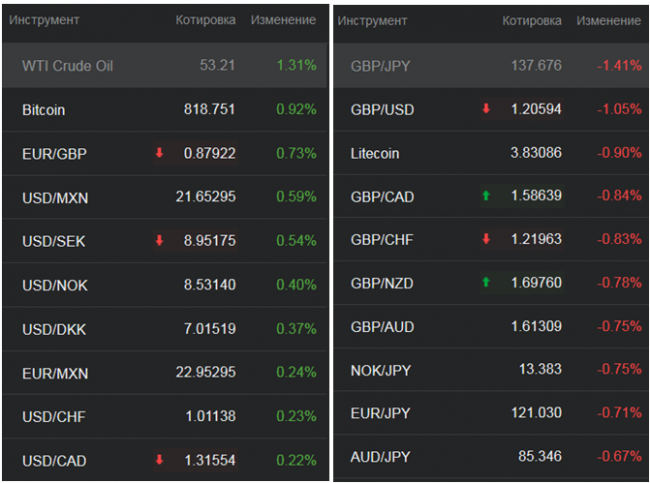Click the EUR/JPY quote 121.030

point(537,413)
